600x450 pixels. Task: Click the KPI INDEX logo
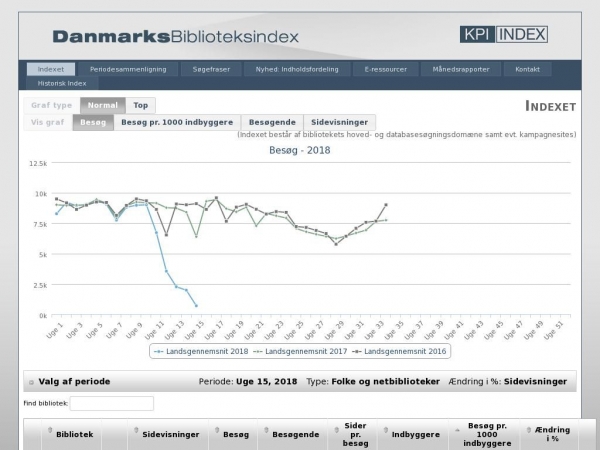coord(504,34)
